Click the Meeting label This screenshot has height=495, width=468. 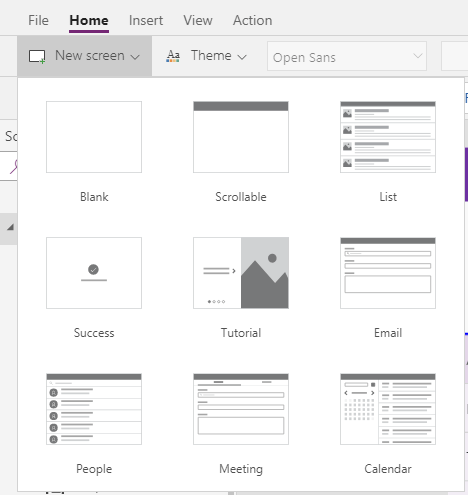[x=241, y=469]
